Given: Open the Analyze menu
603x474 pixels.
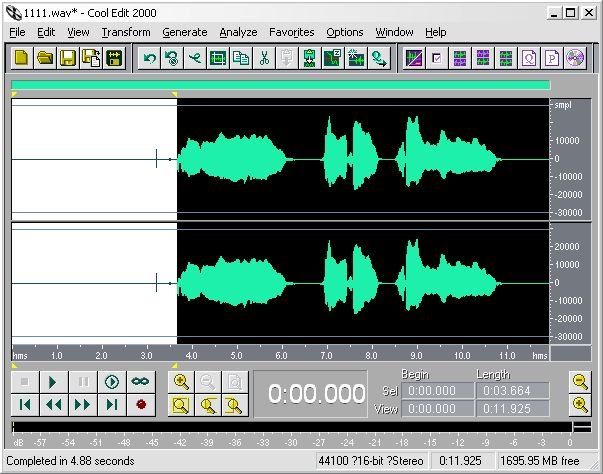Looking at the screenshot, I should coord(238,32).
